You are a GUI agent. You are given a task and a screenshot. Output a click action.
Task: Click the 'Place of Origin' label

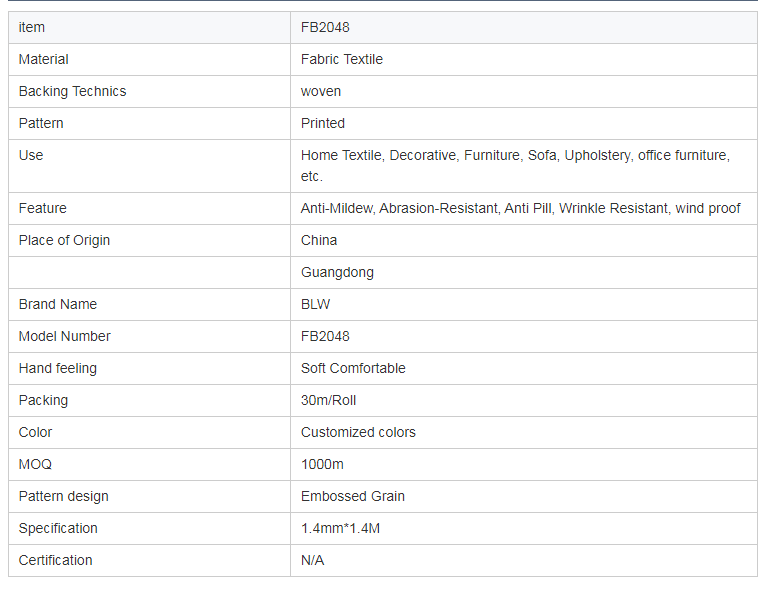coord(64,240)
